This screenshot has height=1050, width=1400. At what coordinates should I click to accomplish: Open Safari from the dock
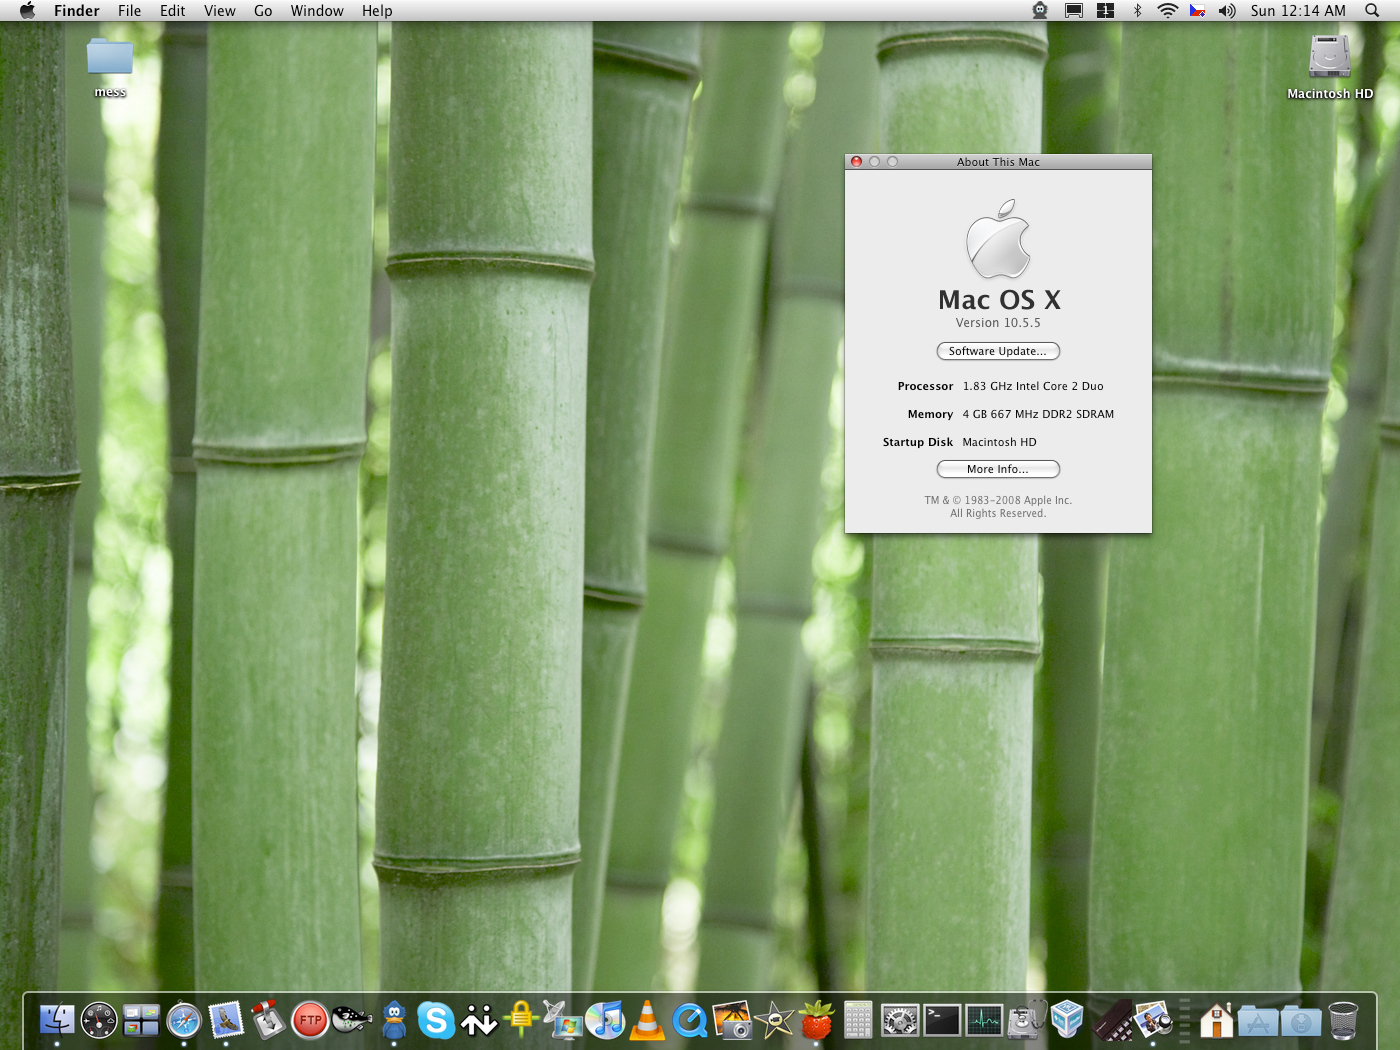coord(184,1020)
